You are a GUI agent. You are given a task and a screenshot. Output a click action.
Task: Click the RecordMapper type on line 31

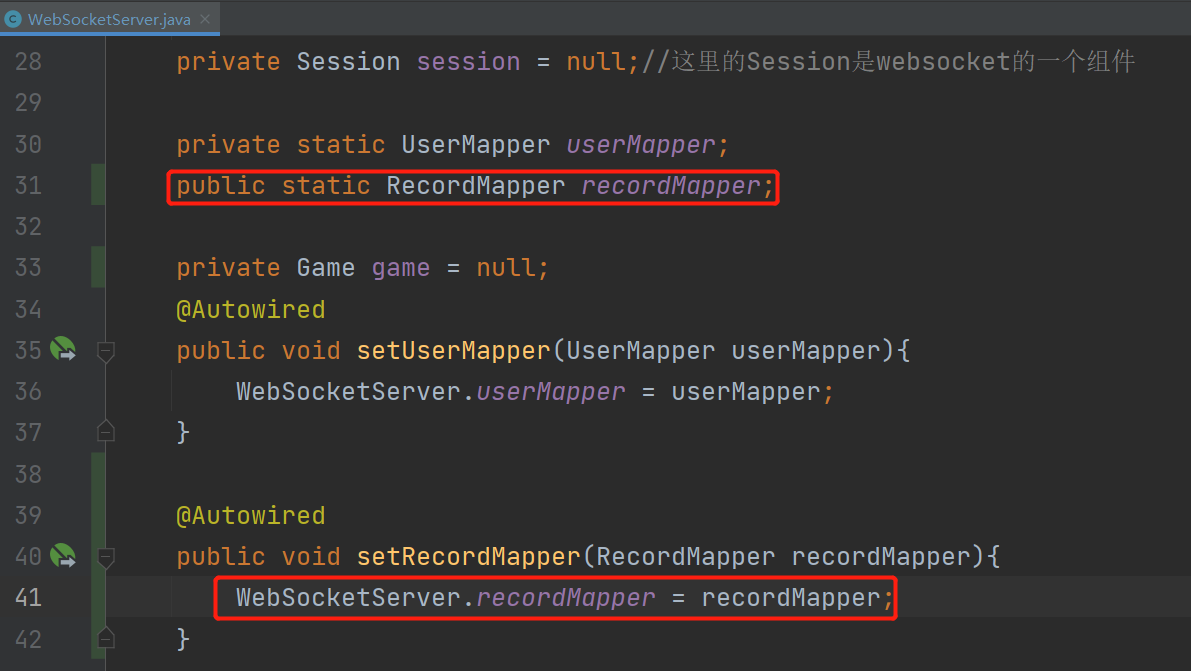[475, 185]
